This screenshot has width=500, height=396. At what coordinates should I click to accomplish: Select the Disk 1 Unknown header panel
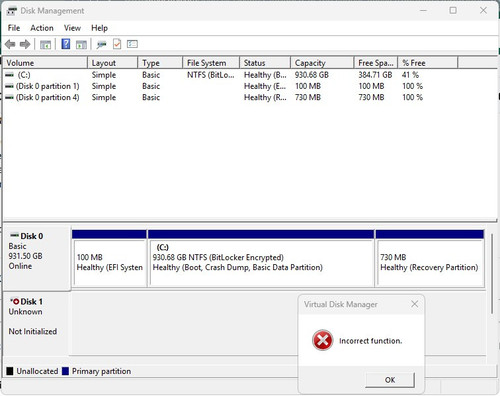[36, 323]
